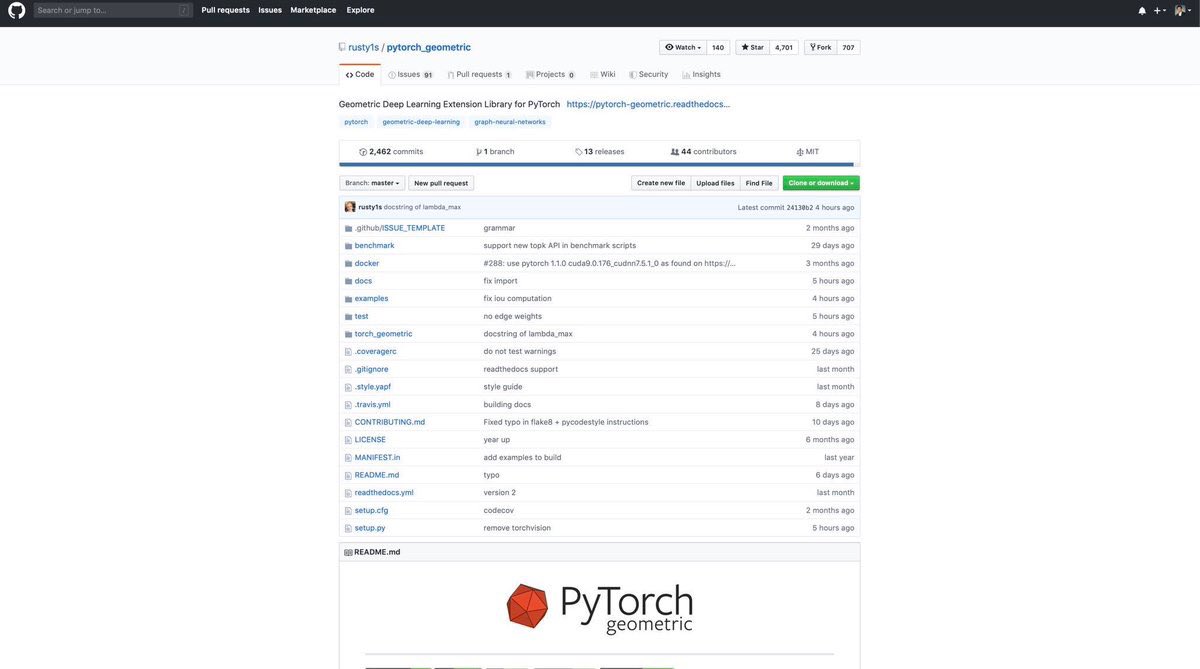
Task: Open the Branch: master dropdown
Action: pyautogui.click(x=372, y=183)
